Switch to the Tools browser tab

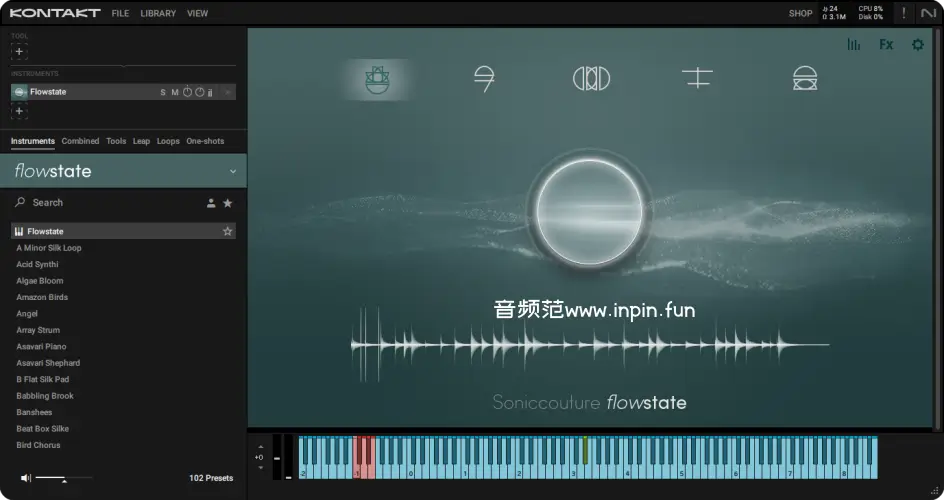tap(116, 141)
